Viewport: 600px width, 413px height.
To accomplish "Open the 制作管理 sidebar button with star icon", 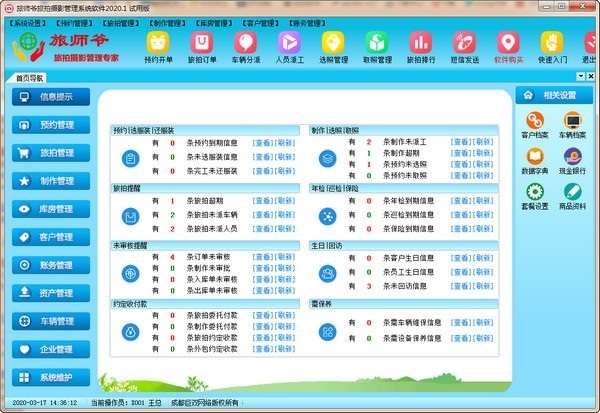I will click(x=51, y=181).
